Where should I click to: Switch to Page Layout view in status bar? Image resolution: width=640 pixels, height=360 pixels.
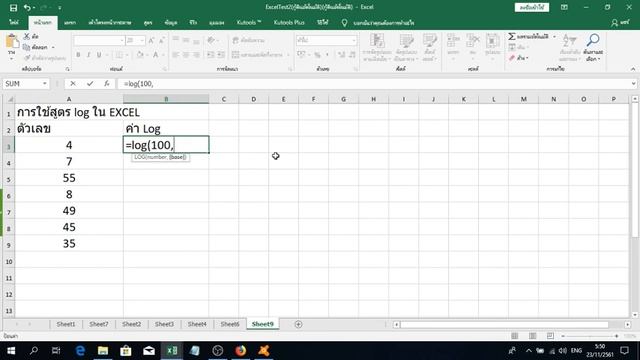[533, 336]
